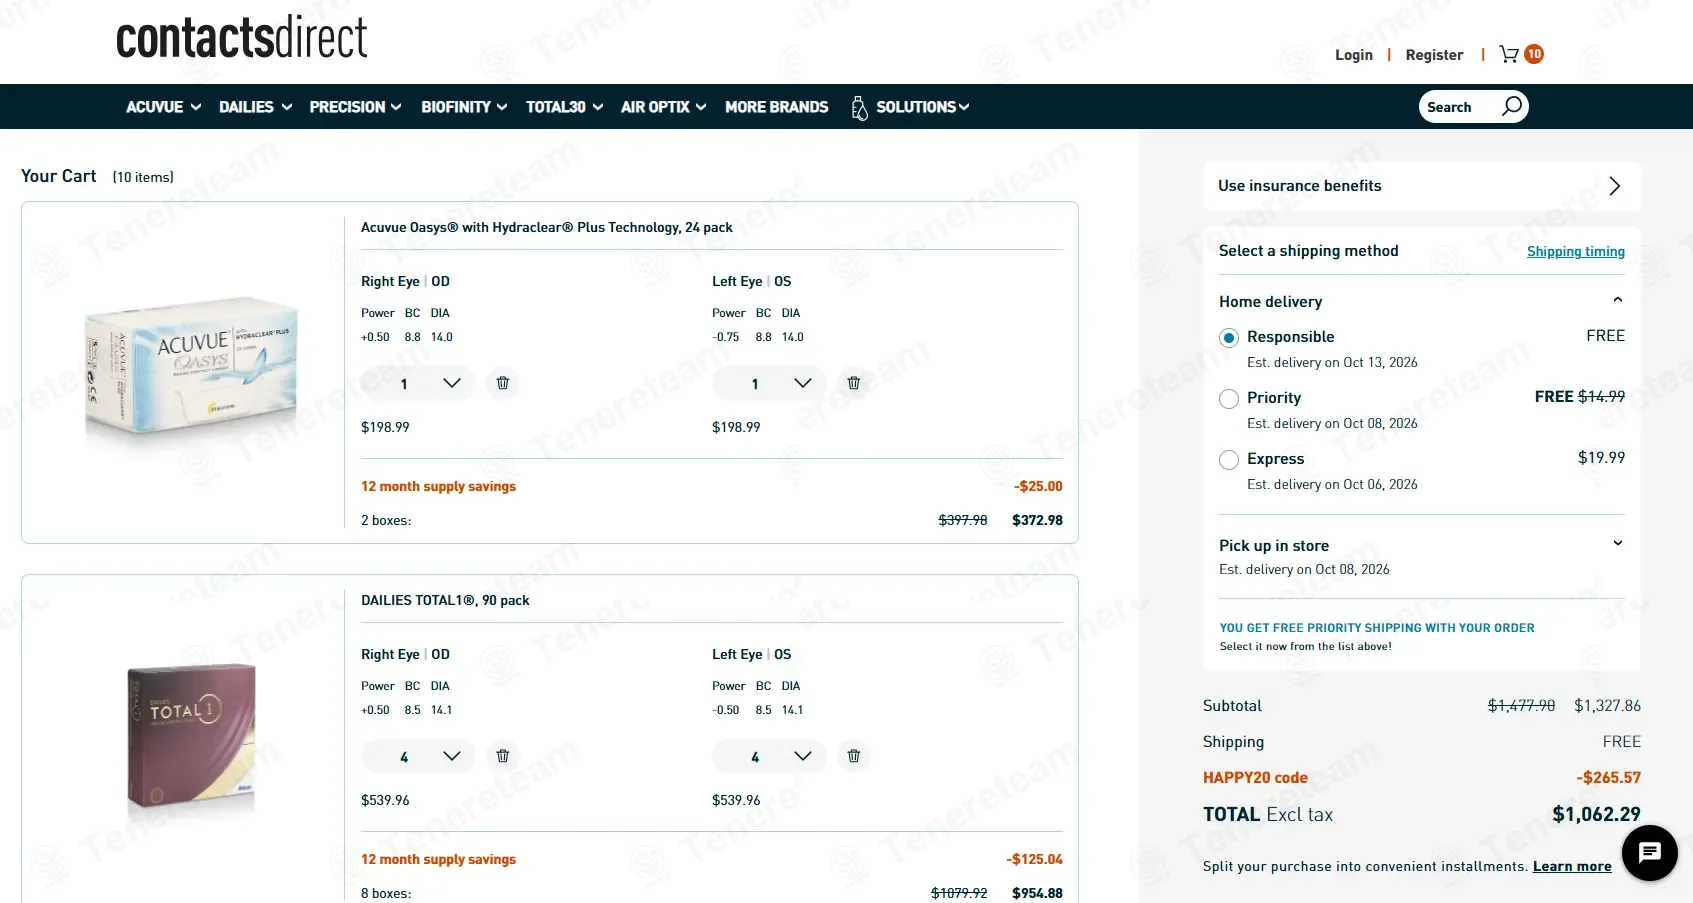Open the AIR OPTIX menu

(x=663, y=107)
